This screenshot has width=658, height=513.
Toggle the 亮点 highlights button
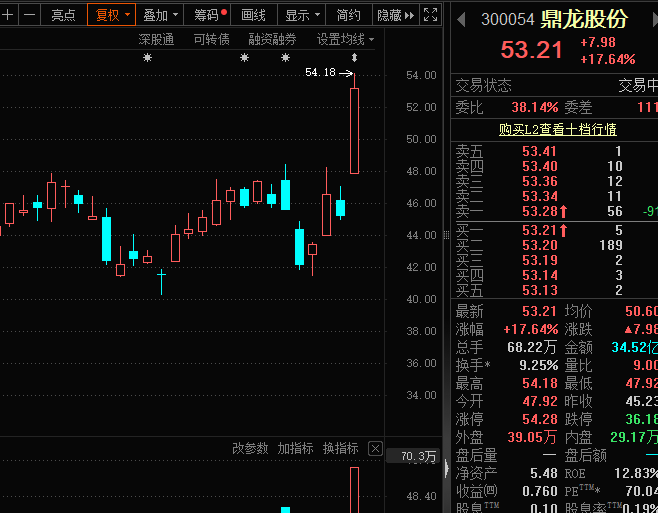[63, 15]
